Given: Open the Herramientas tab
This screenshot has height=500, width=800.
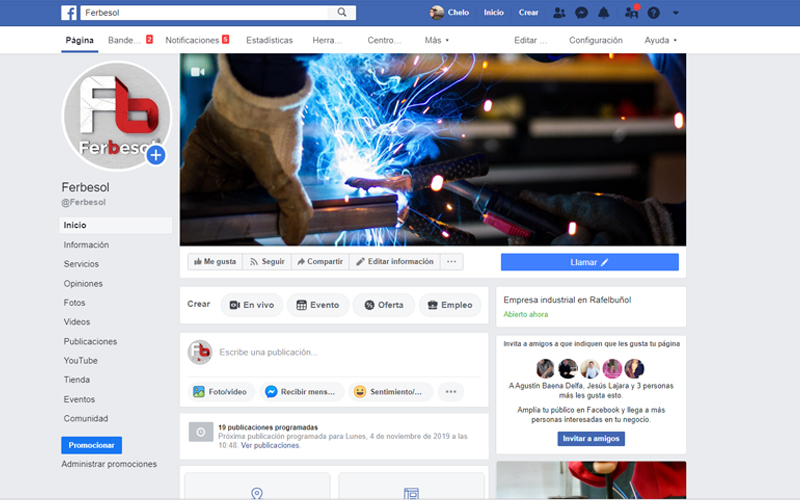Looking at the screenshot, I should tap(327, 40).
